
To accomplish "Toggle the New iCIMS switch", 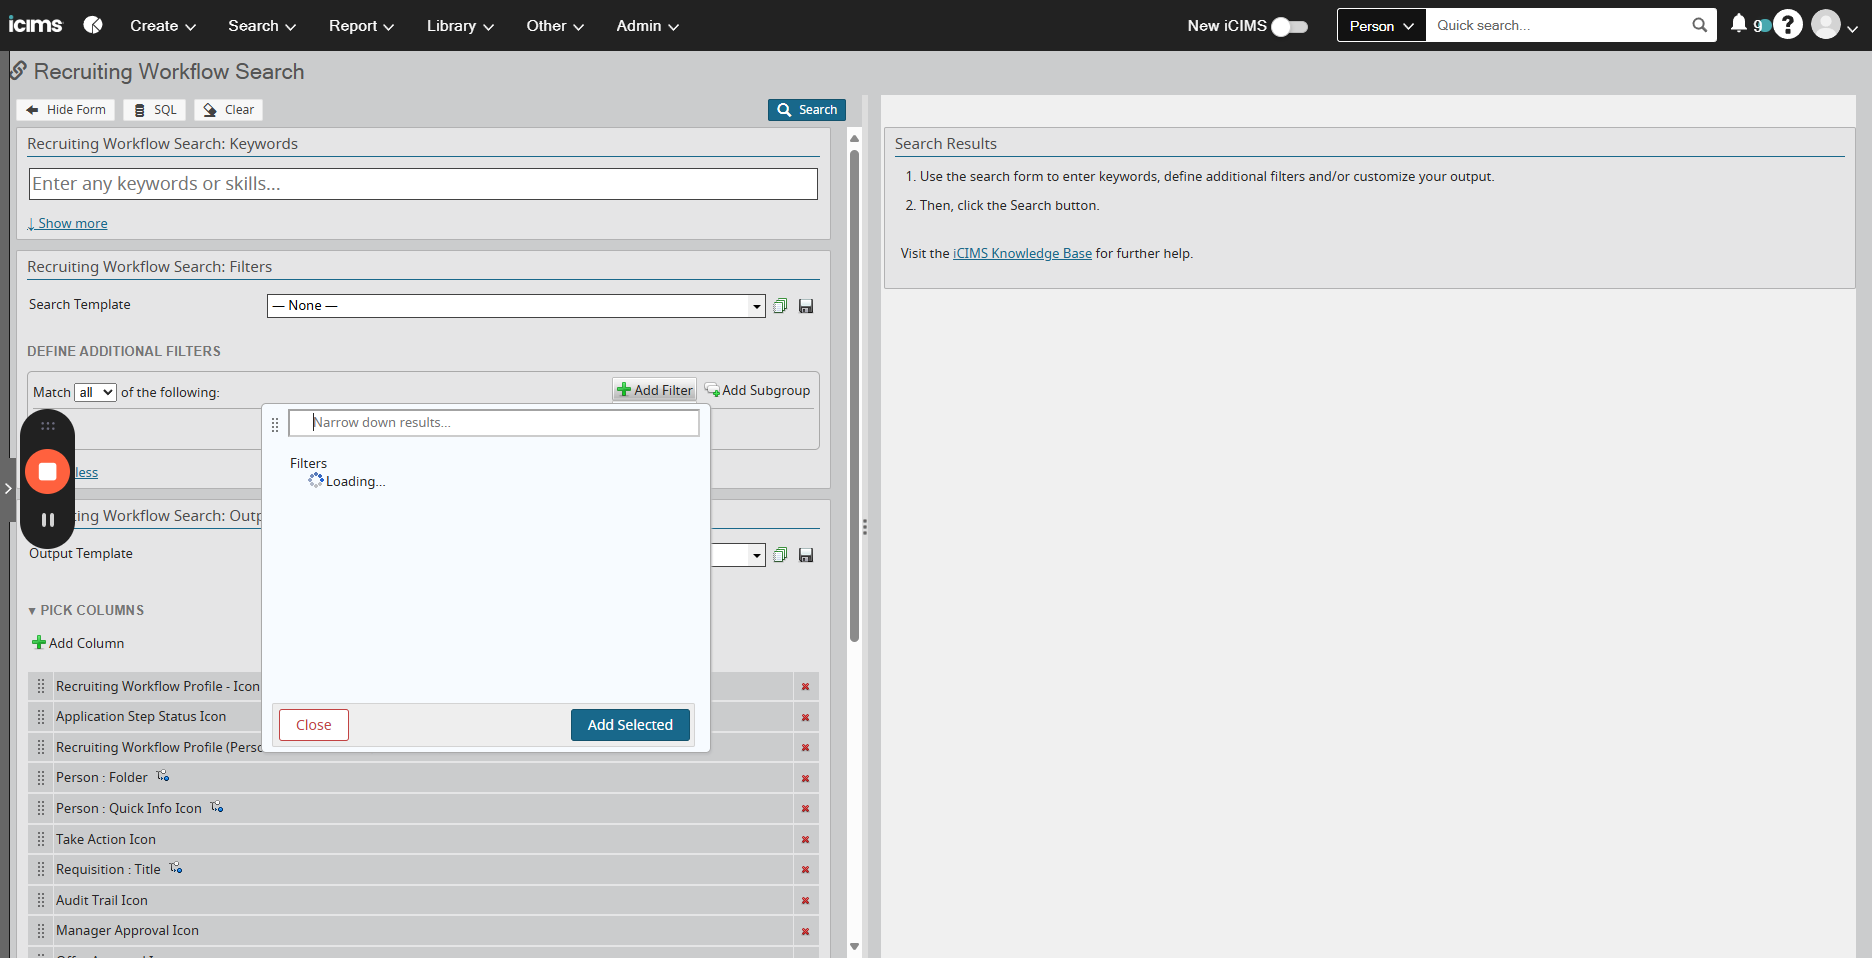I will tap(1289, 26).
